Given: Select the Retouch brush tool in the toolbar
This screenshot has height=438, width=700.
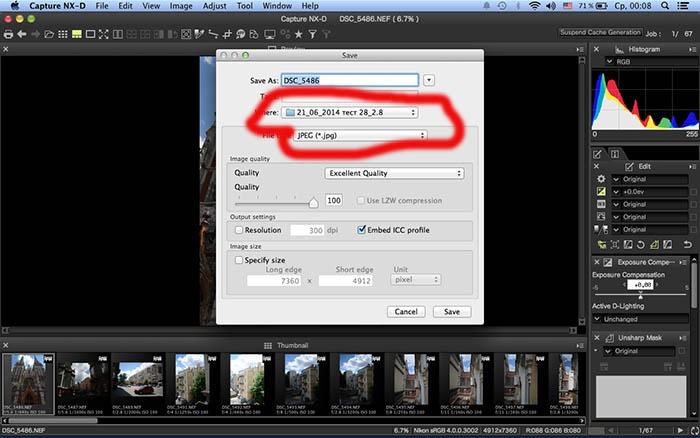Looking at the screenshot, I should tap(241, 34).
